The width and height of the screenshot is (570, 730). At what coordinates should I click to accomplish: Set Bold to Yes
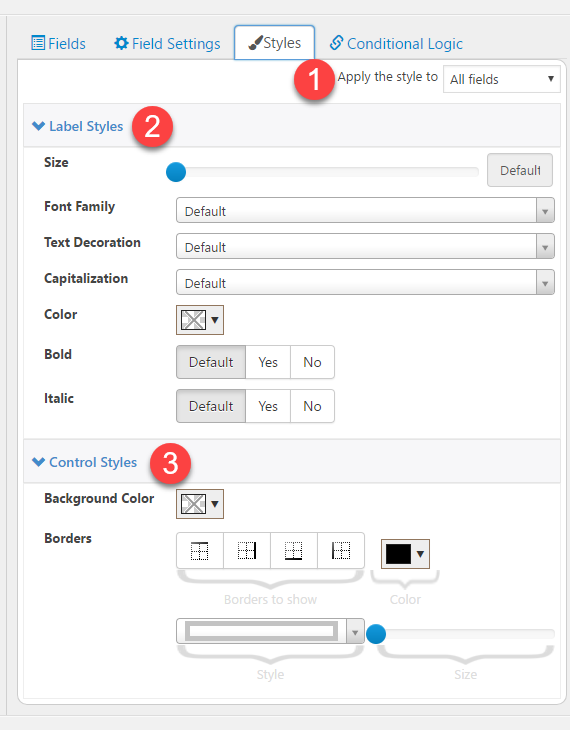[268, 362]
